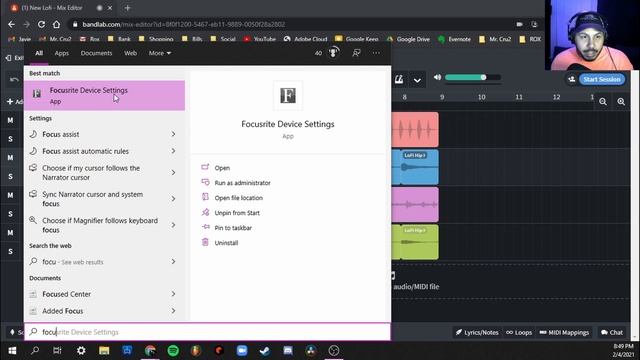Open Spotify from the taskbar
640x360 pixels.
pyautogui.click(x=173, y=350)
